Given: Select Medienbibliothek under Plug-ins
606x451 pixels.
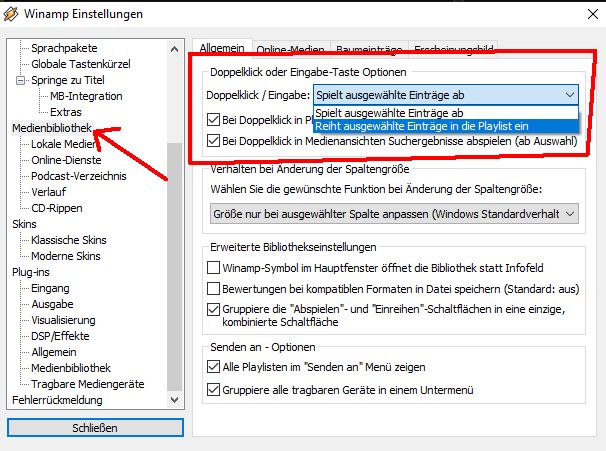Looking at the screenshot, I should pos(71,368).
